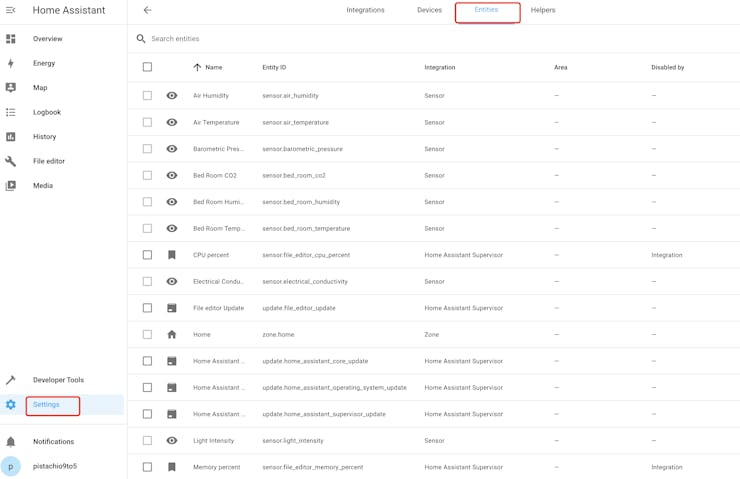
Task: Open the Overview dashboard icon
Action: point(11,39)
